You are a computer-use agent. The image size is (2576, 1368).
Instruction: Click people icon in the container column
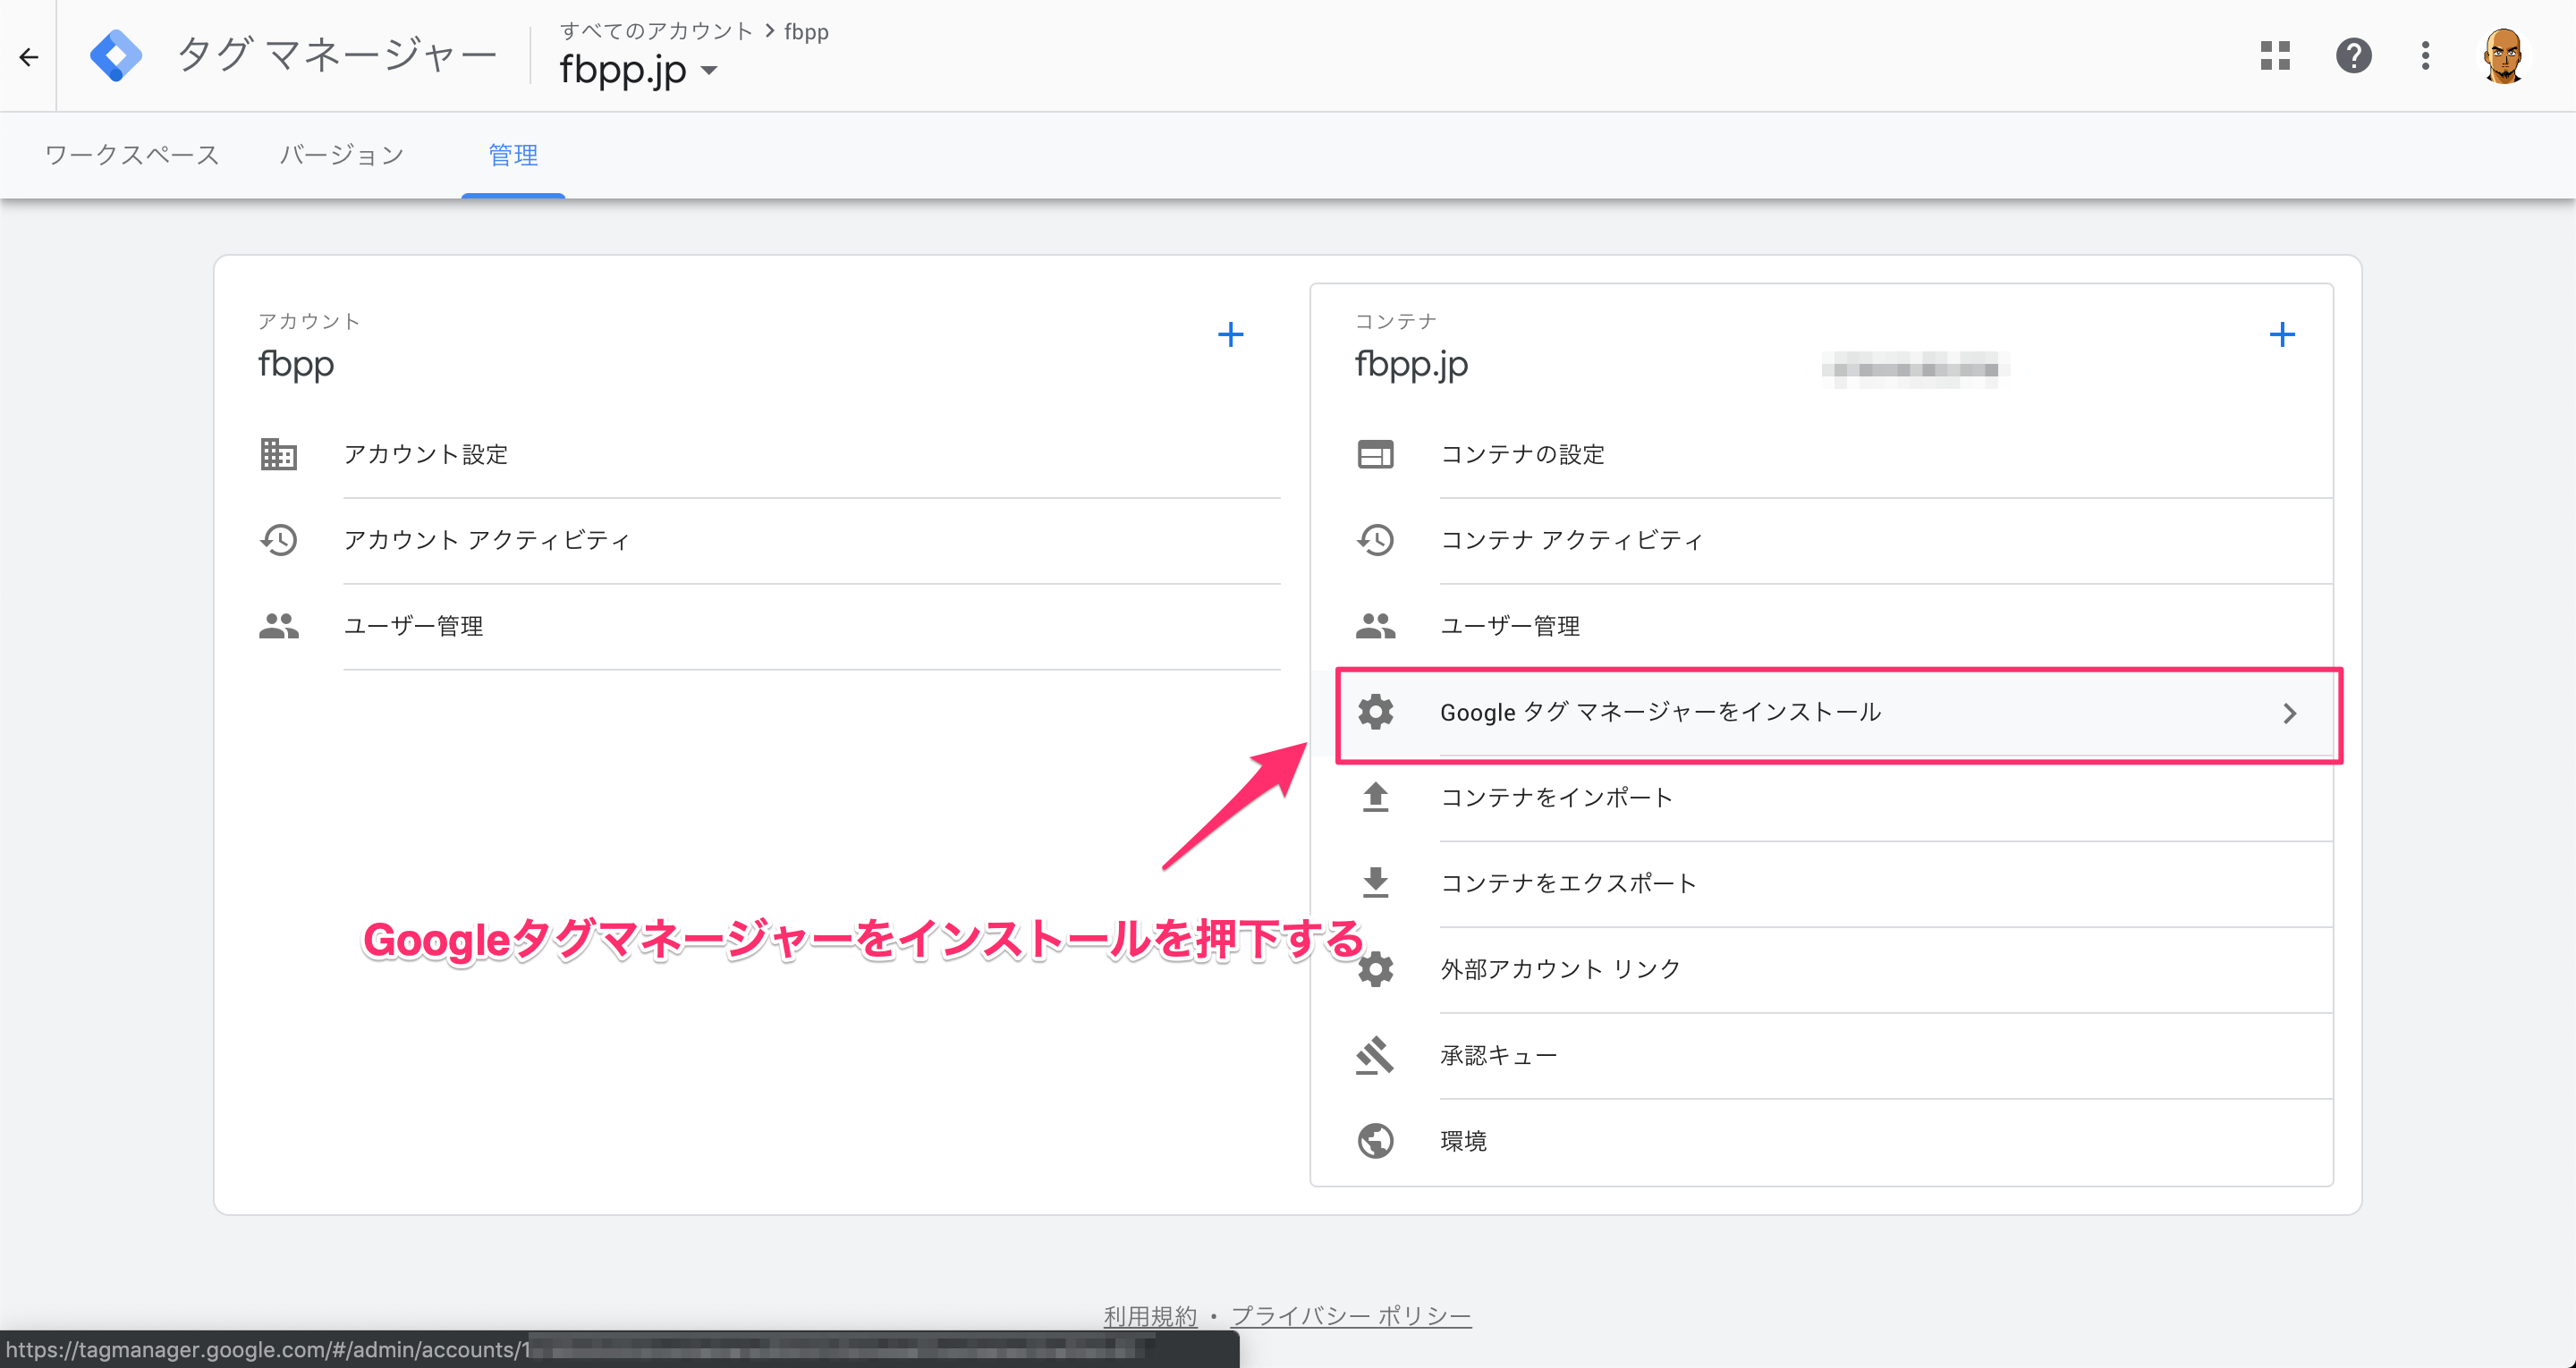1375,626
